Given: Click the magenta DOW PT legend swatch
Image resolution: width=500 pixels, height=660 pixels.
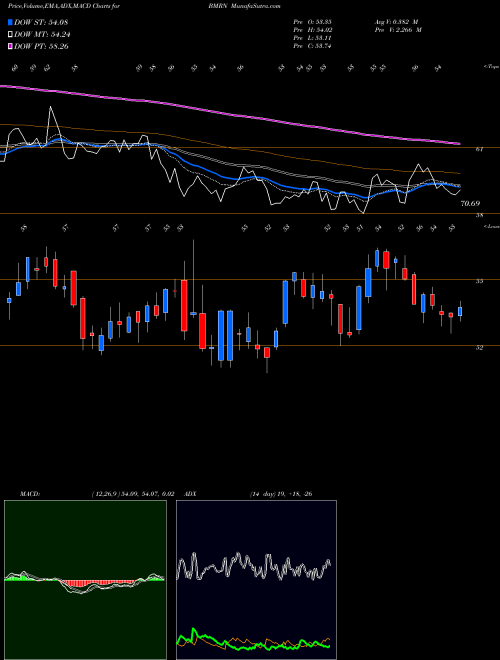Looking at the screenshot, I should [11, 46].
